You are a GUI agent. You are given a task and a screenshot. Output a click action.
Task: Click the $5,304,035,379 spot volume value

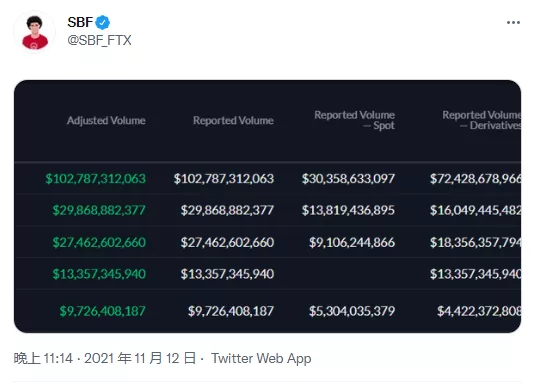(x=352, y=311)
